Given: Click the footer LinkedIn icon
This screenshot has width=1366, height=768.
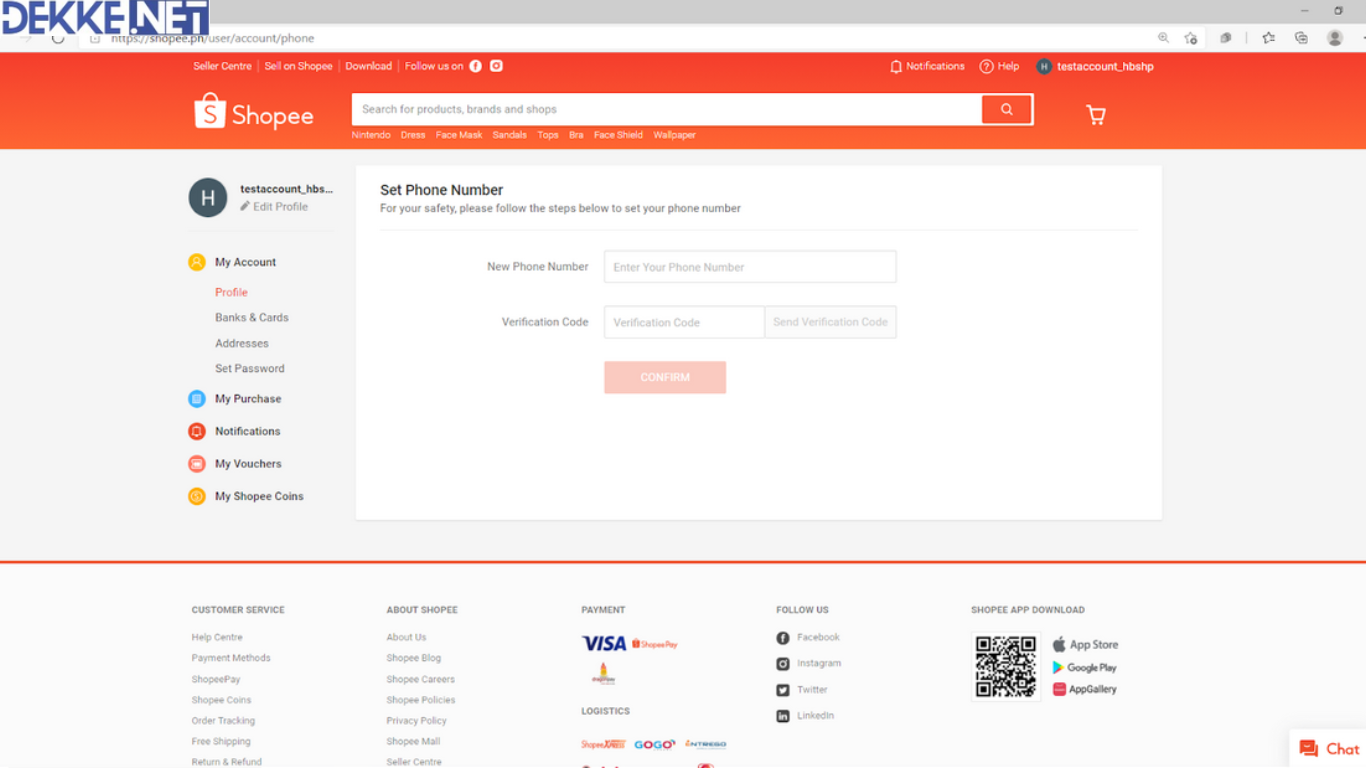Looking at the screenshot, I should (x=783, y=716).
